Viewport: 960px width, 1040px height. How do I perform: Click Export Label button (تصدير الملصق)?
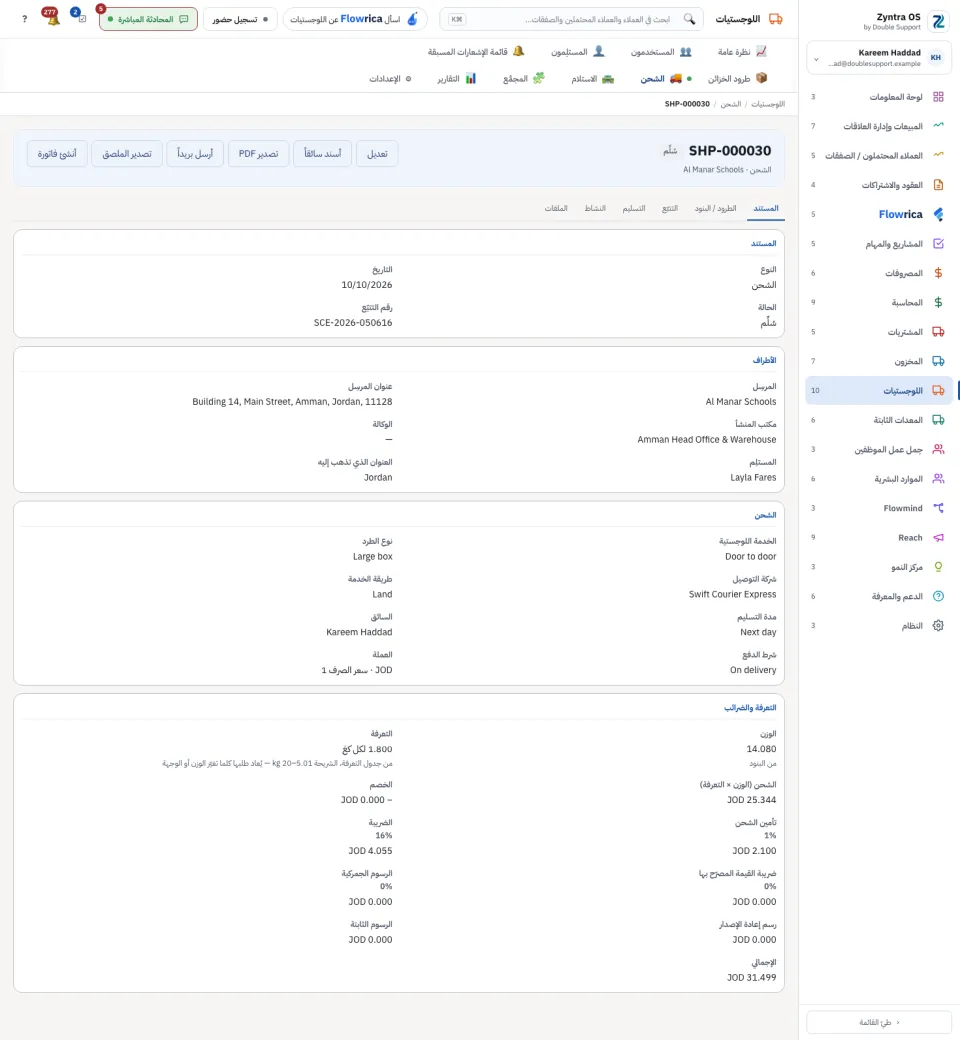[x=127, y=154]
